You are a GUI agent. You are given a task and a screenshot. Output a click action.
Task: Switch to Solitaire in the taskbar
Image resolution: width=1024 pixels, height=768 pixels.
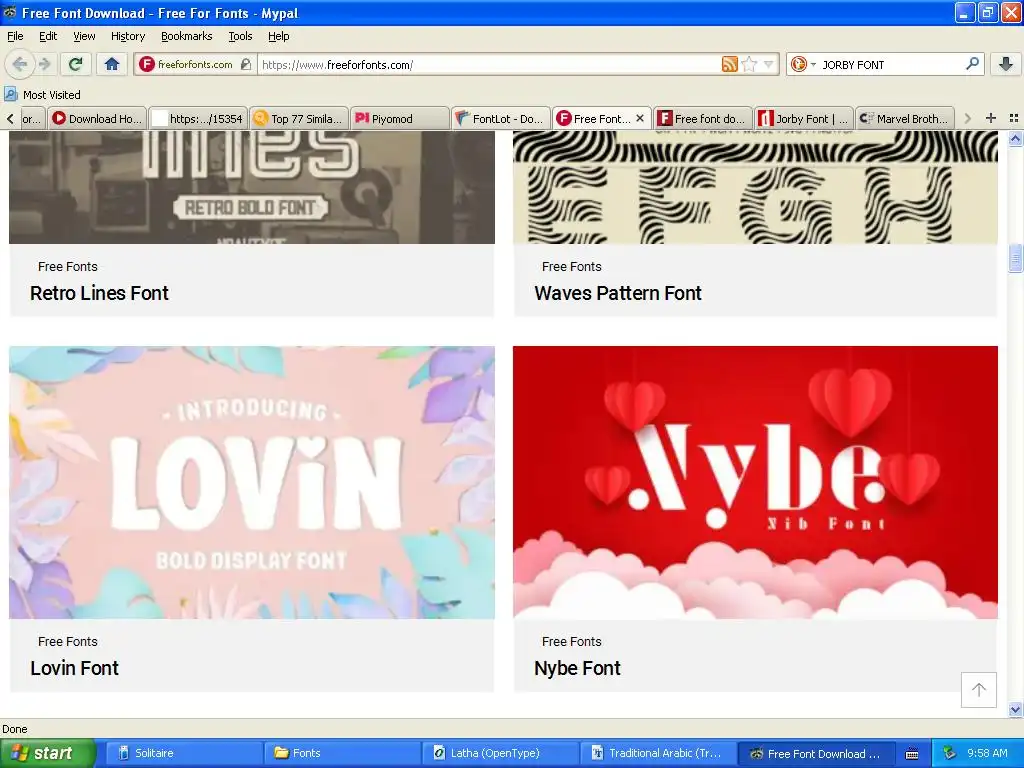(184, 753)
